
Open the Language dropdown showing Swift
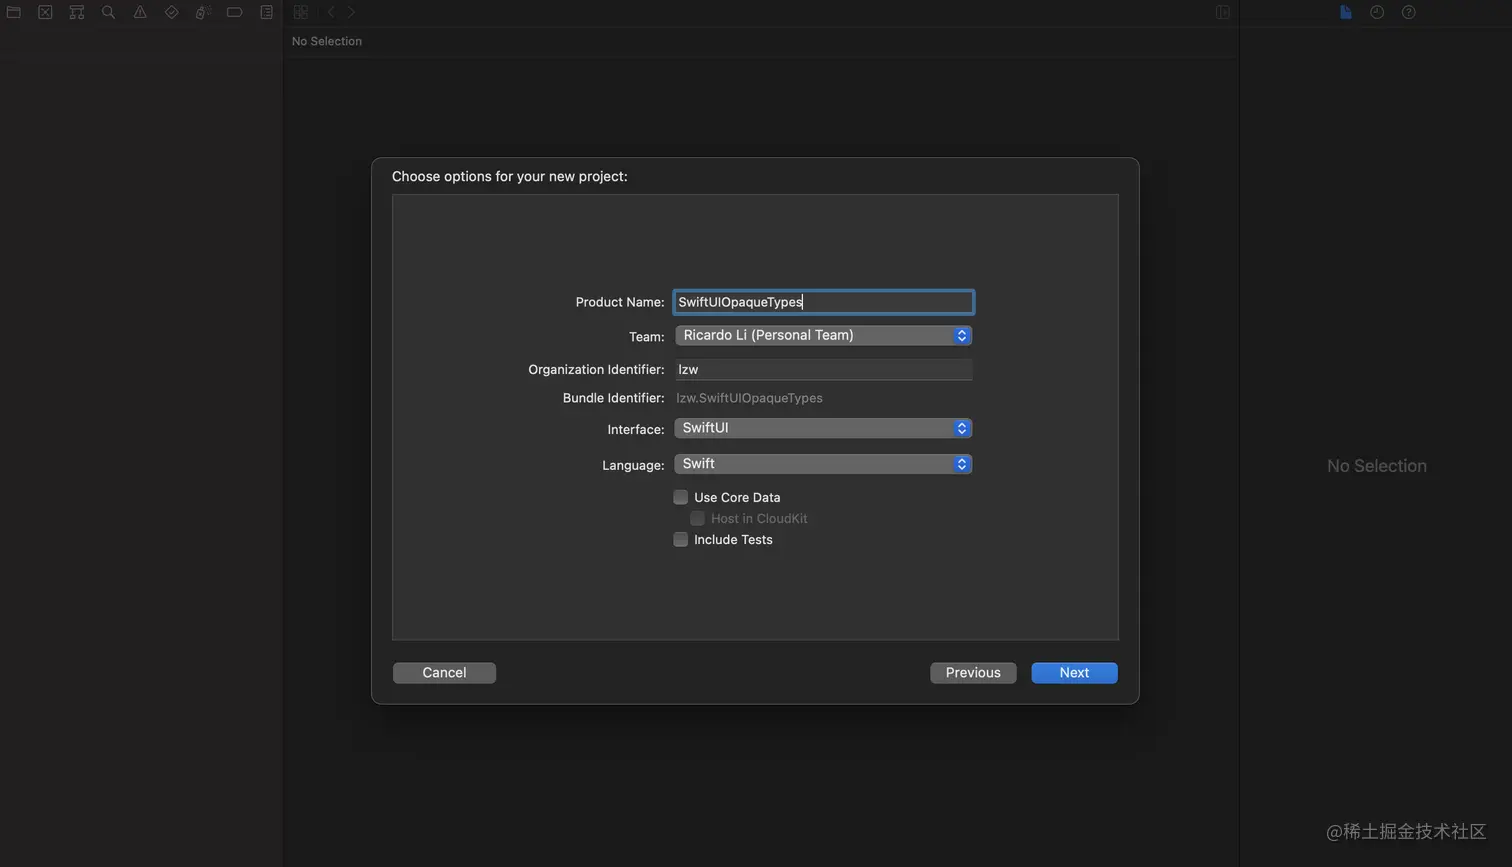click(823, 464)
